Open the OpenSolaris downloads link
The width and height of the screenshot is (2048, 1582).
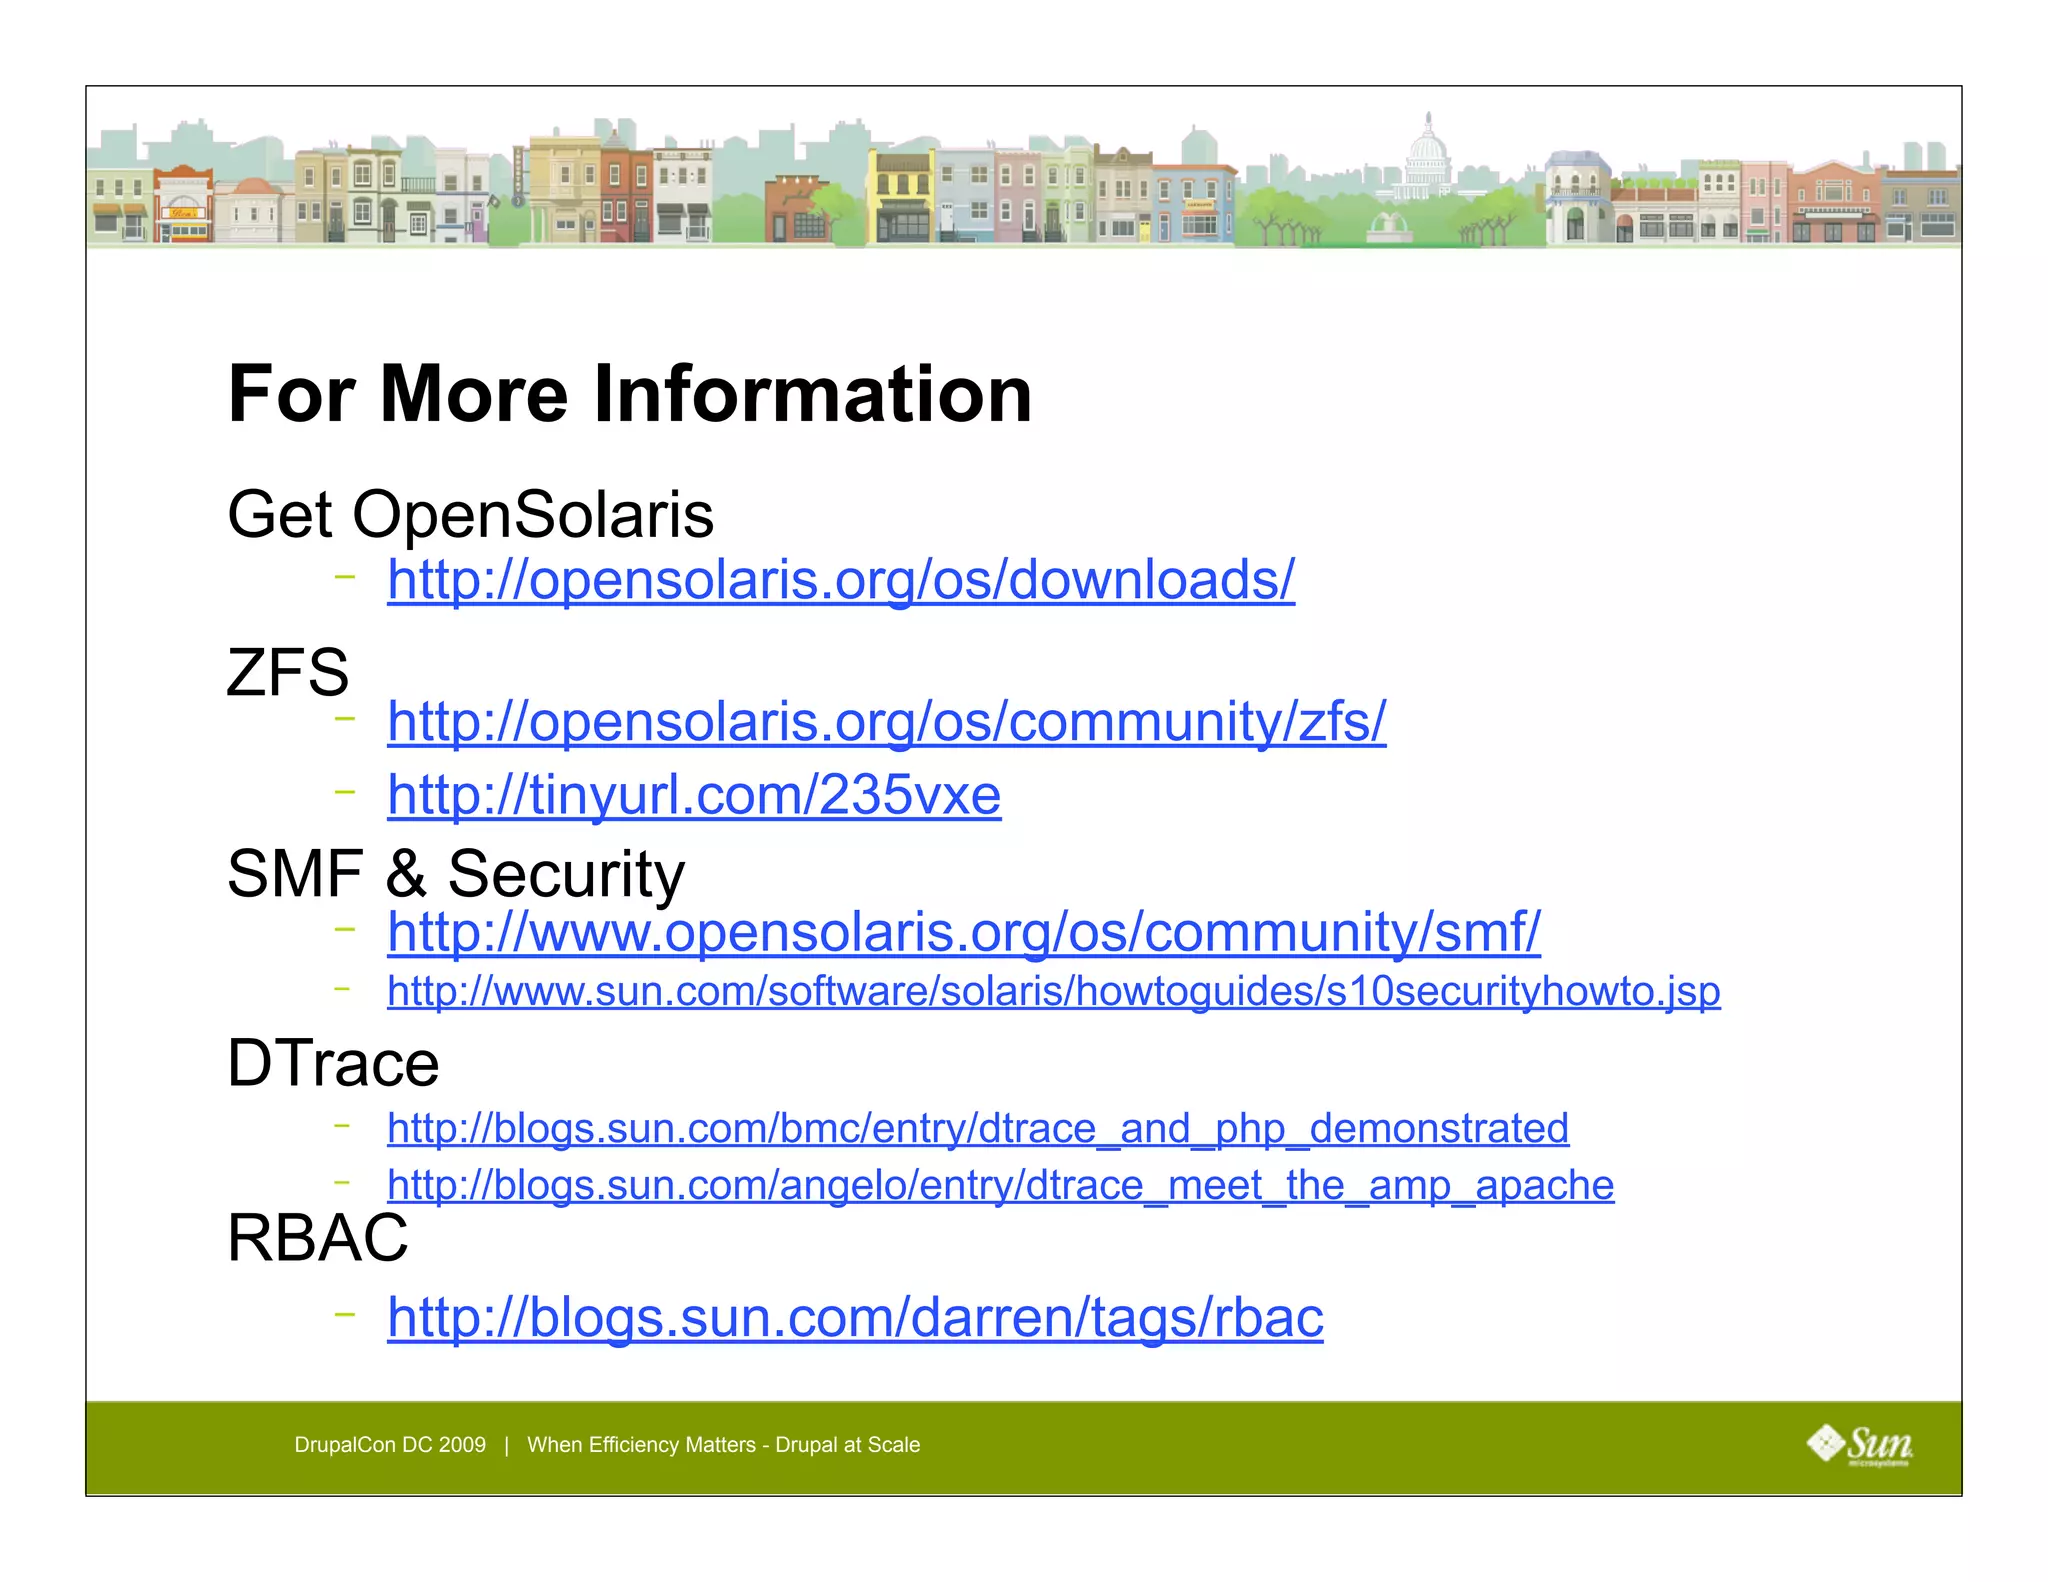840,580
